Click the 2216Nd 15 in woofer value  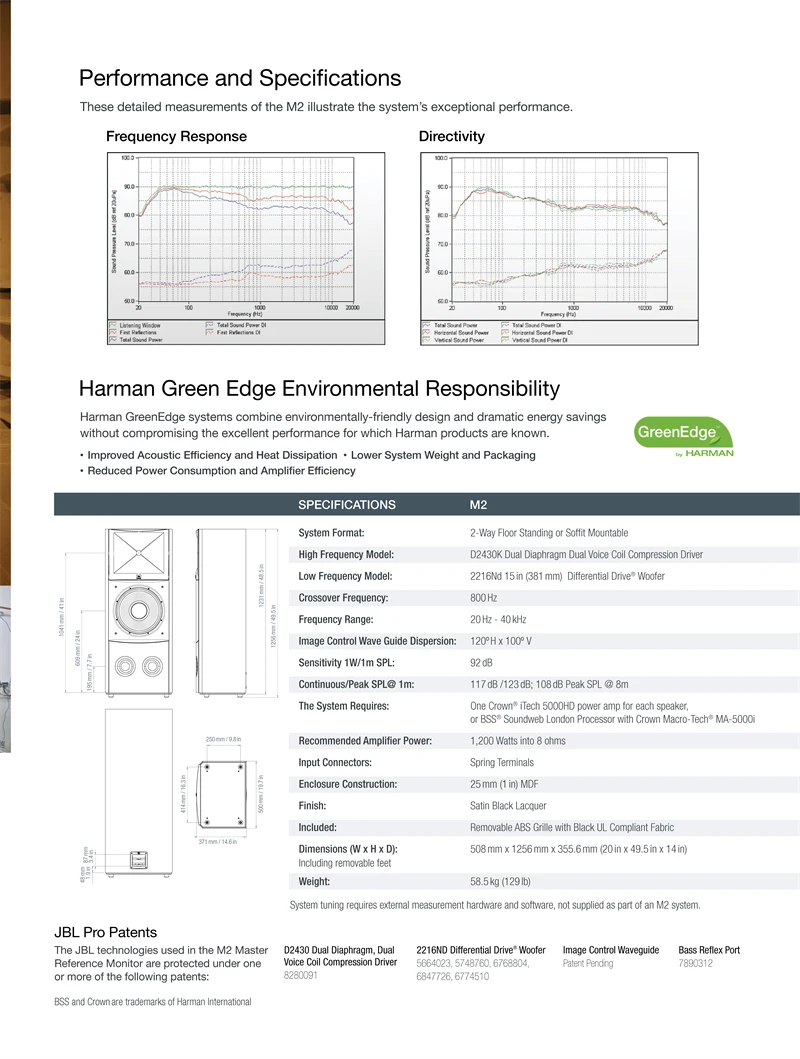click(567, 576)
